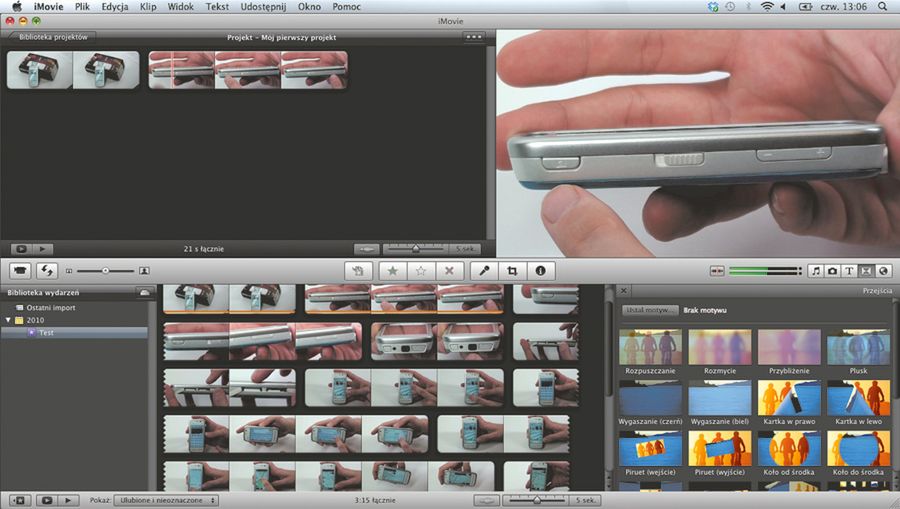
Task: Play the project from beginning
Action: [x=42, y=249]
